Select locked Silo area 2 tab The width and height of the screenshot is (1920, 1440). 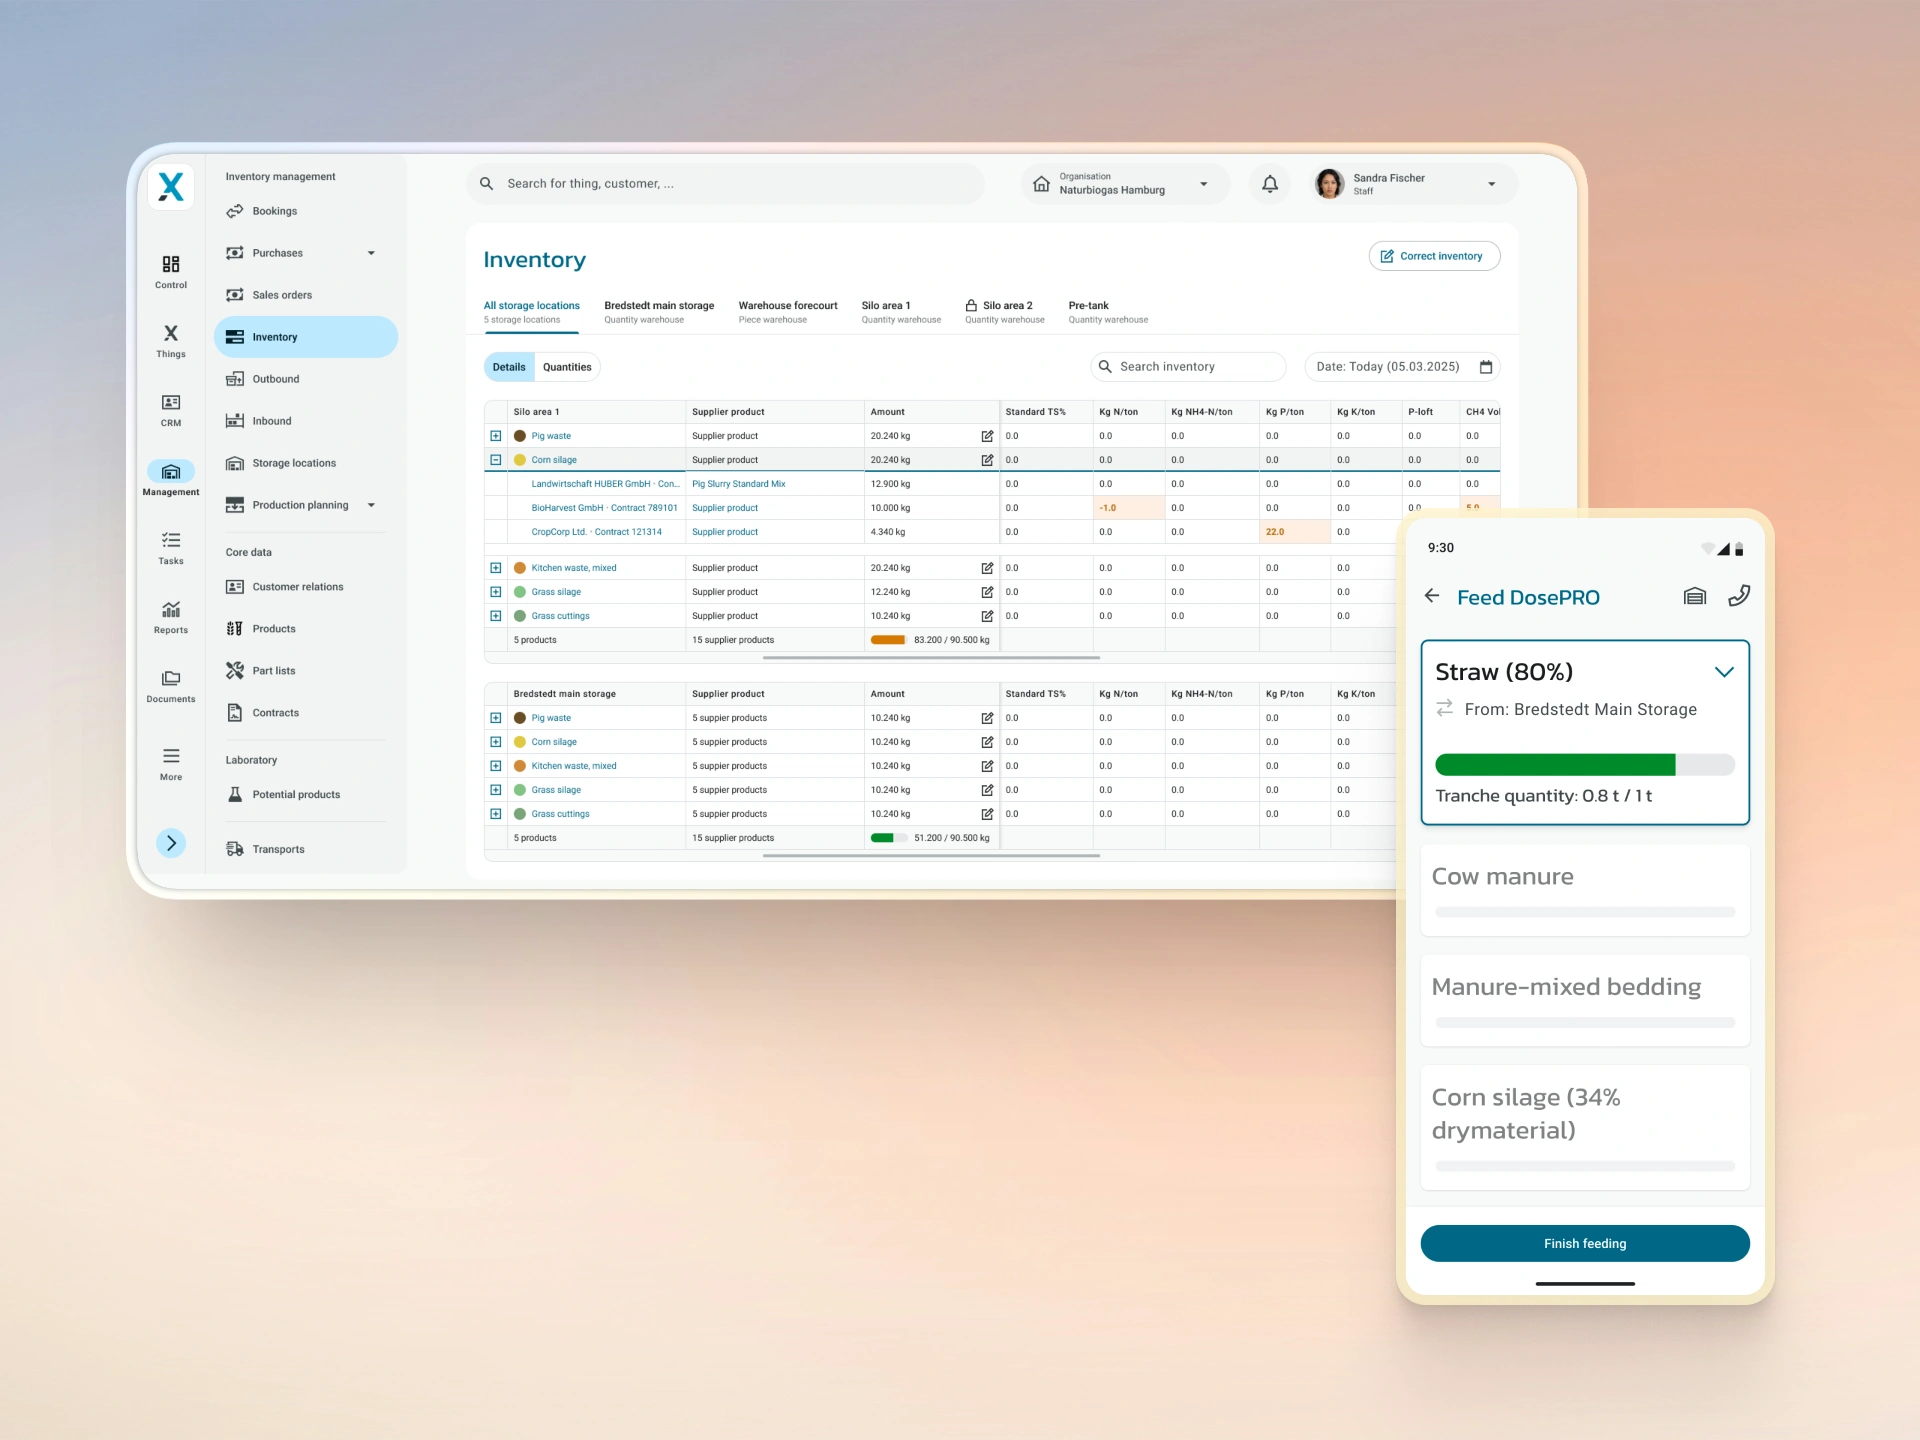pos(1004,312)
